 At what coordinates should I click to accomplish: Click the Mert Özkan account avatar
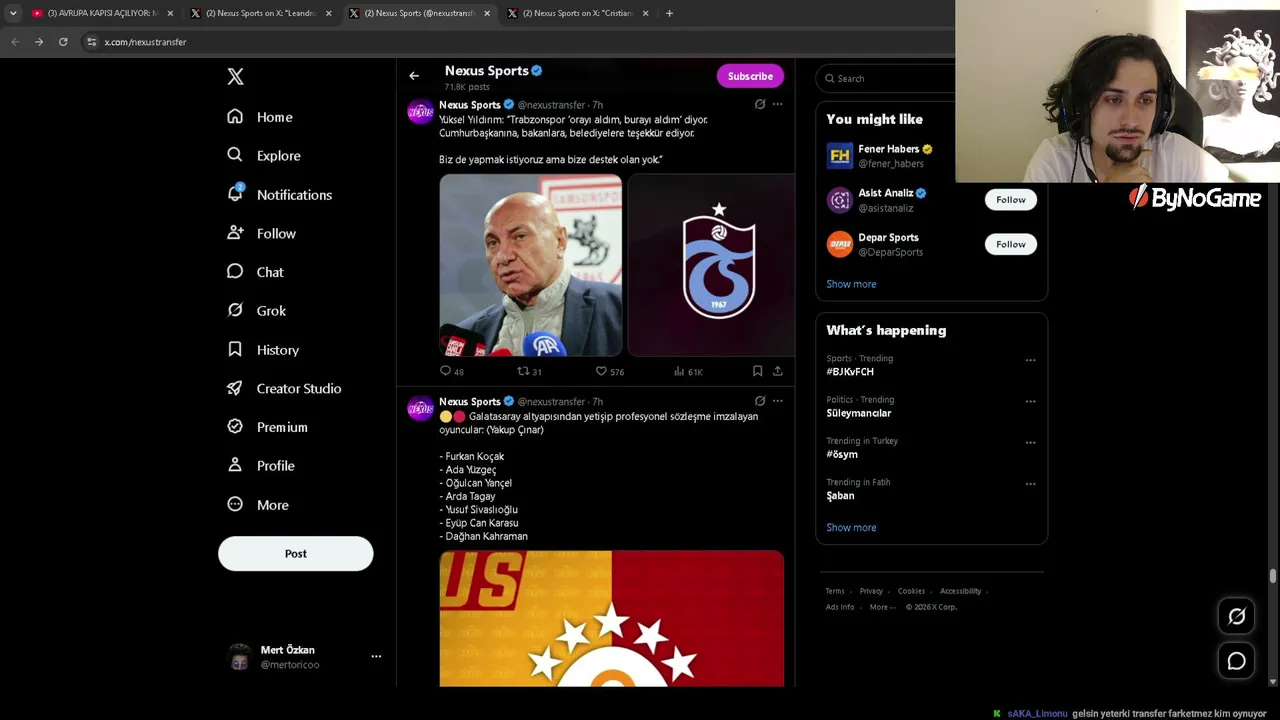[239, 657]
